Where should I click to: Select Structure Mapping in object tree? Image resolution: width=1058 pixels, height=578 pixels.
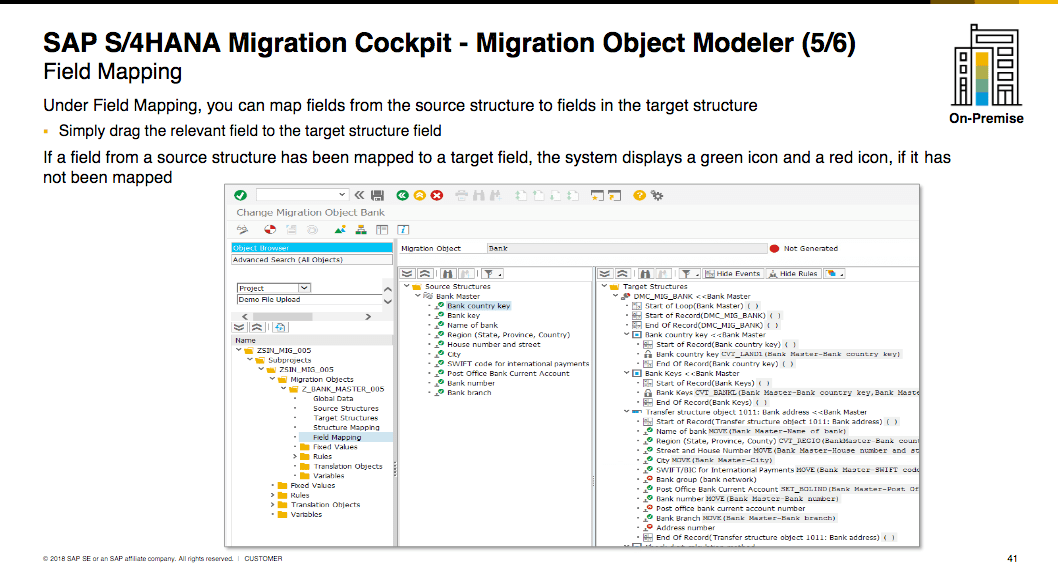pos(346,428)
